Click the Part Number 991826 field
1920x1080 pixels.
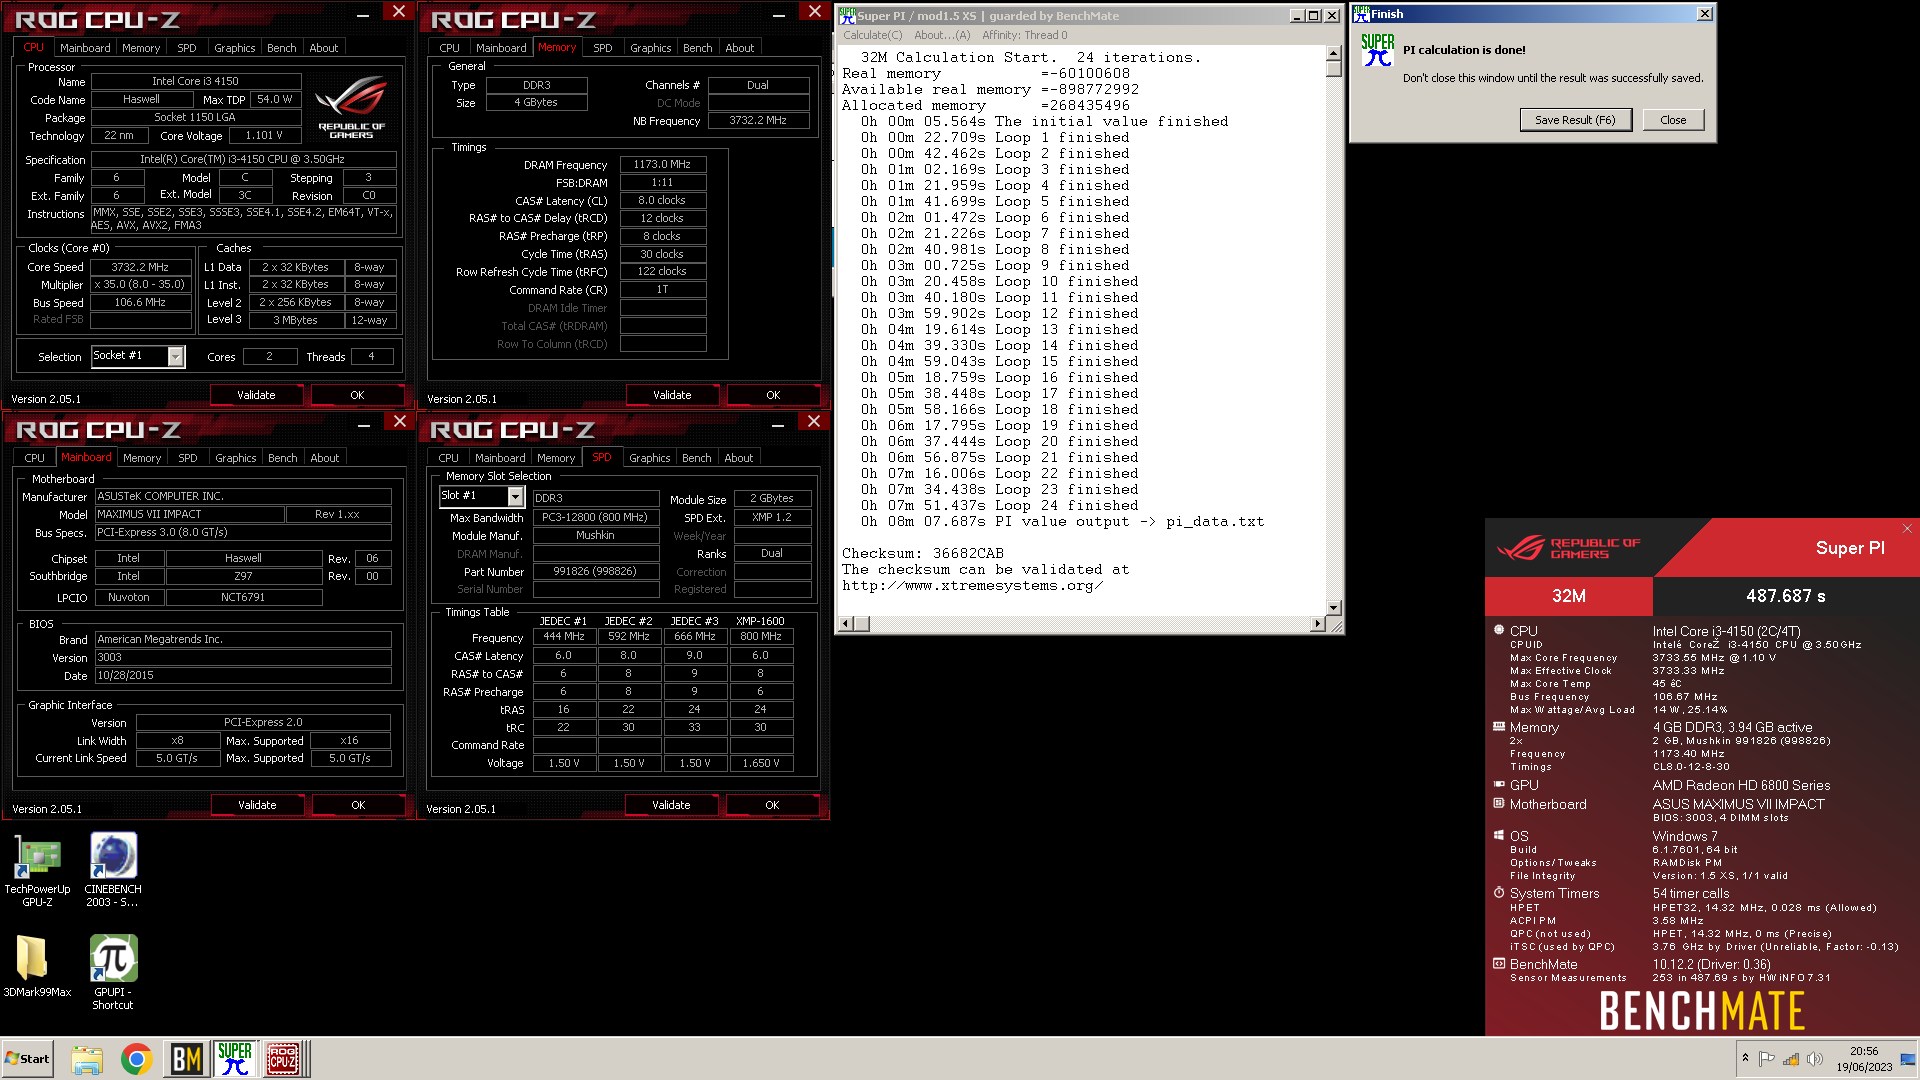tap(595, 571)
